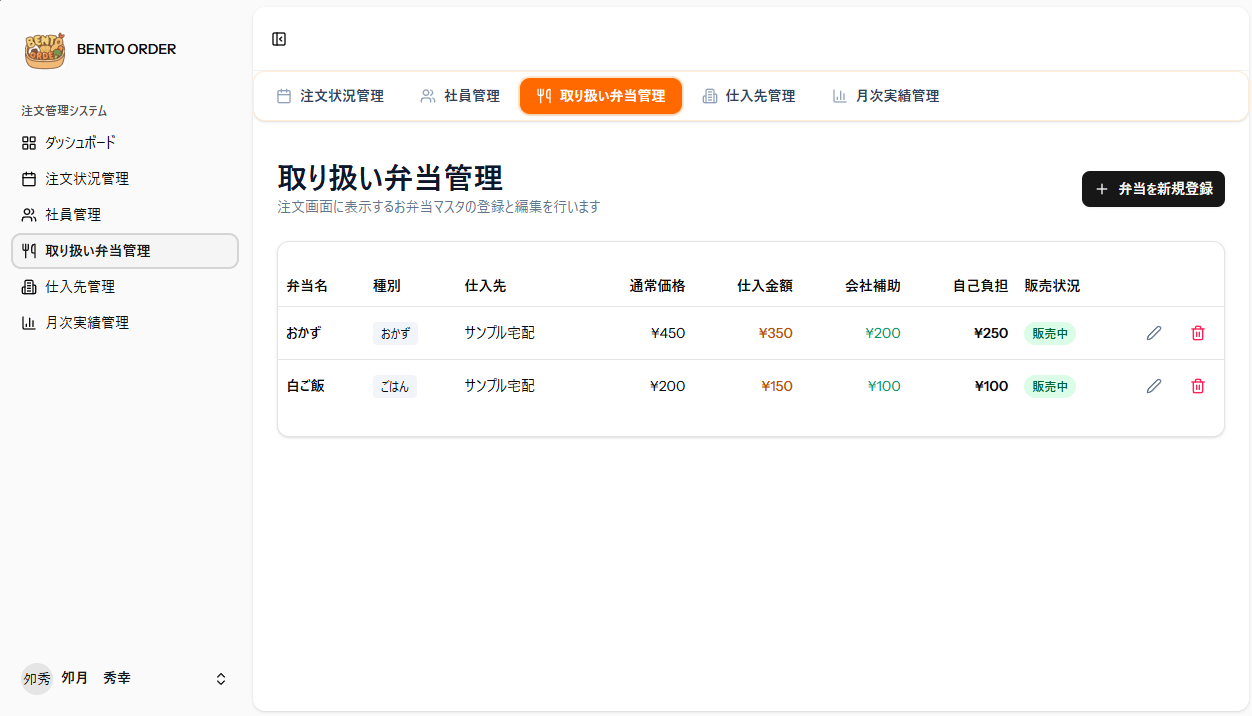Click the 卯秀 user avatar

[x=37, y=678]
